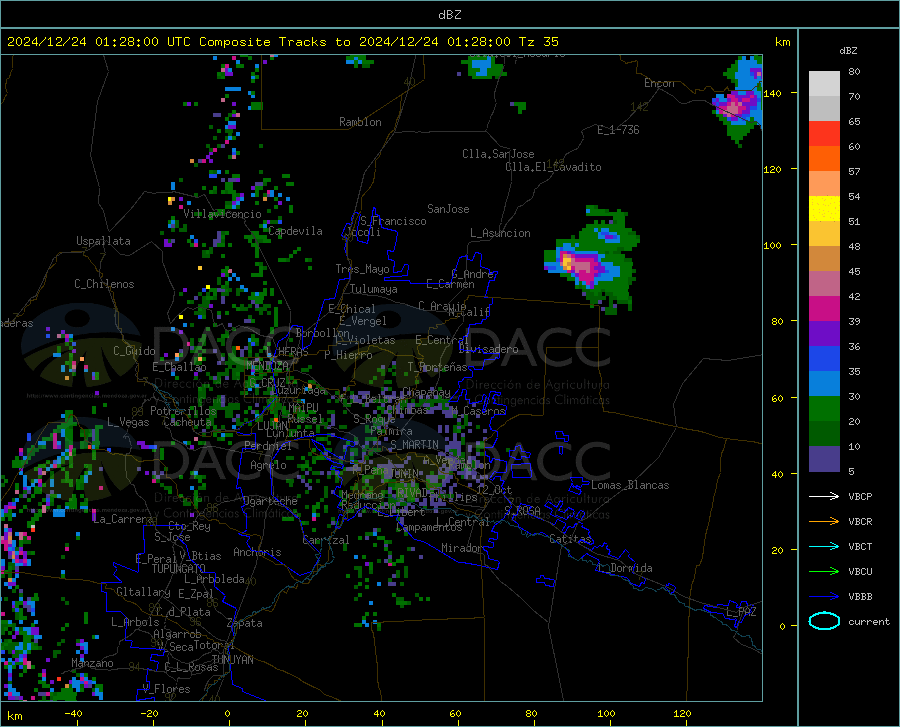Screen dimensions: 900x727
Task: Click the Tulumaya map label
Action: point(374,289)
